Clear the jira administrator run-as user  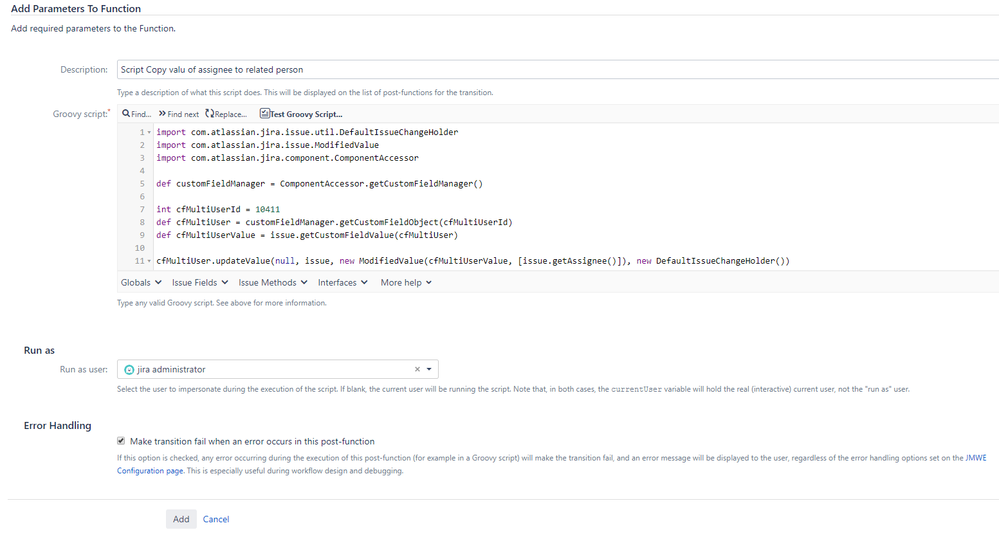pos(417,369)
